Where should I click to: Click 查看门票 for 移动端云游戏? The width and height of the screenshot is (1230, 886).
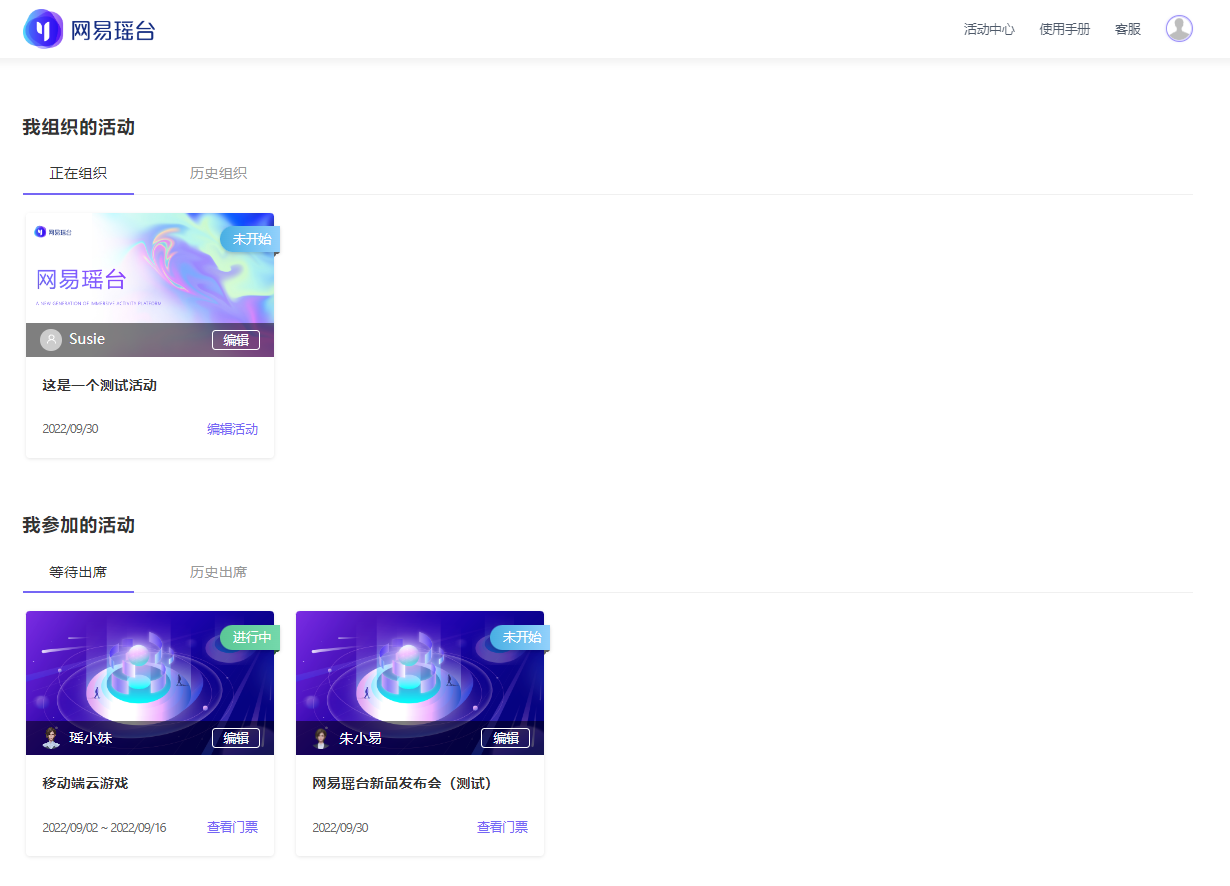coord(232,827)
